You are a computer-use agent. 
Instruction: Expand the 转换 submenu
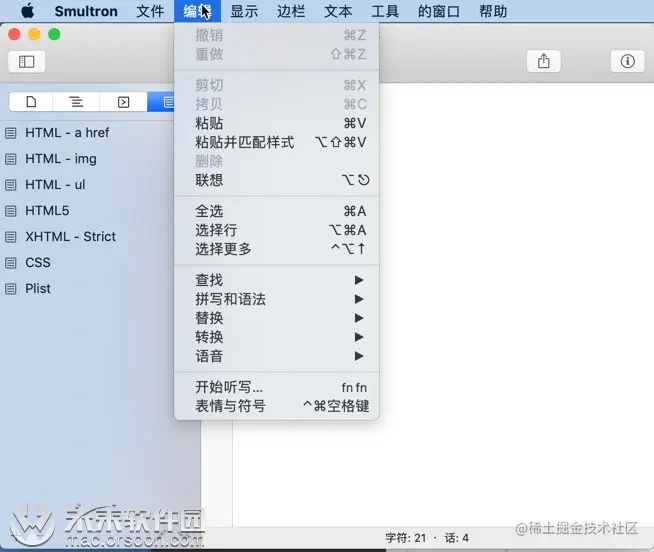277,337
